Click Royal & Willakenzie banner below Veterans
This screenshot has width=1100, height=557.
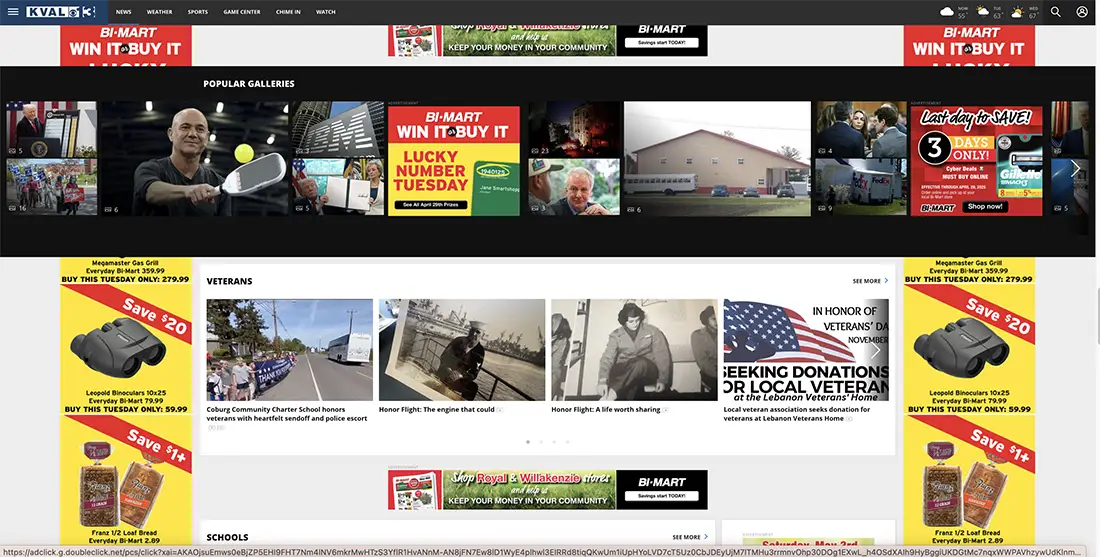(x=547, y=490)
